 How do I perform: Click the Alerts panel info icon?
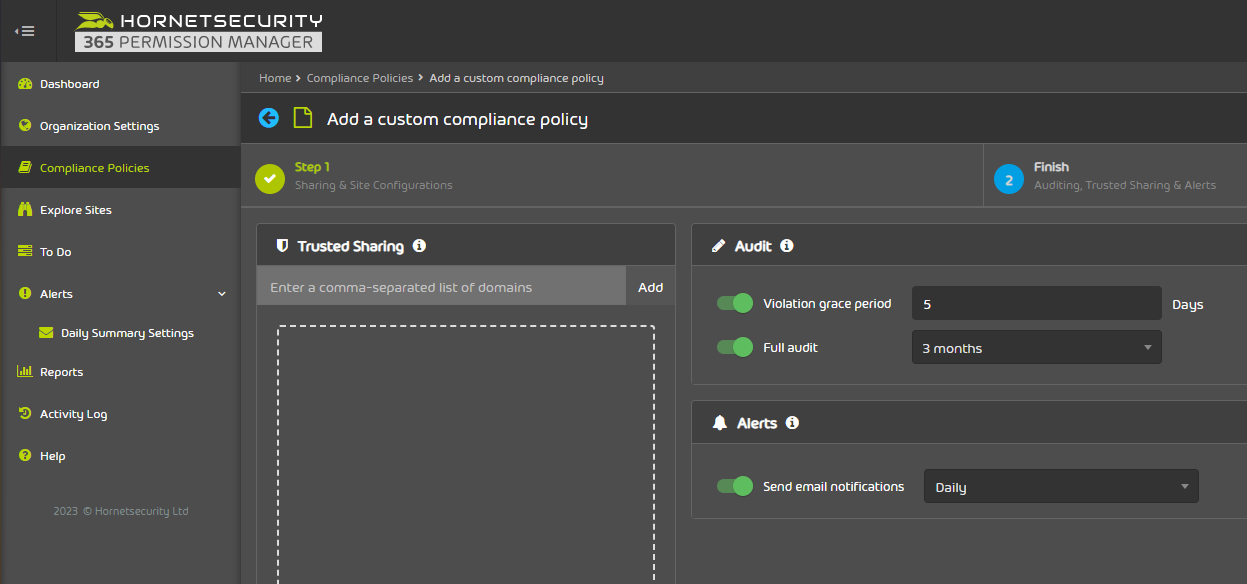(x=792, y=423)
